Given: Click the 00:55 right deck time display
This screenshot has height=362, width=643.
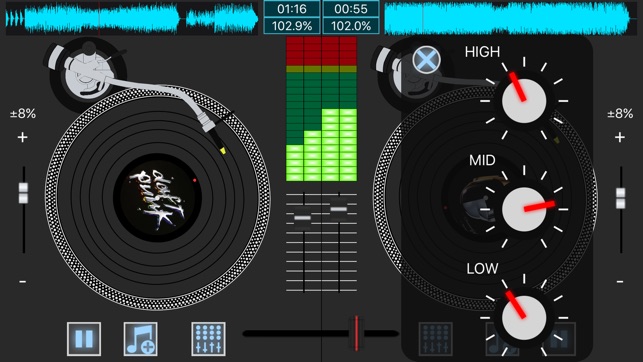Looking at the screenshot, I should [x=351, y=9].
